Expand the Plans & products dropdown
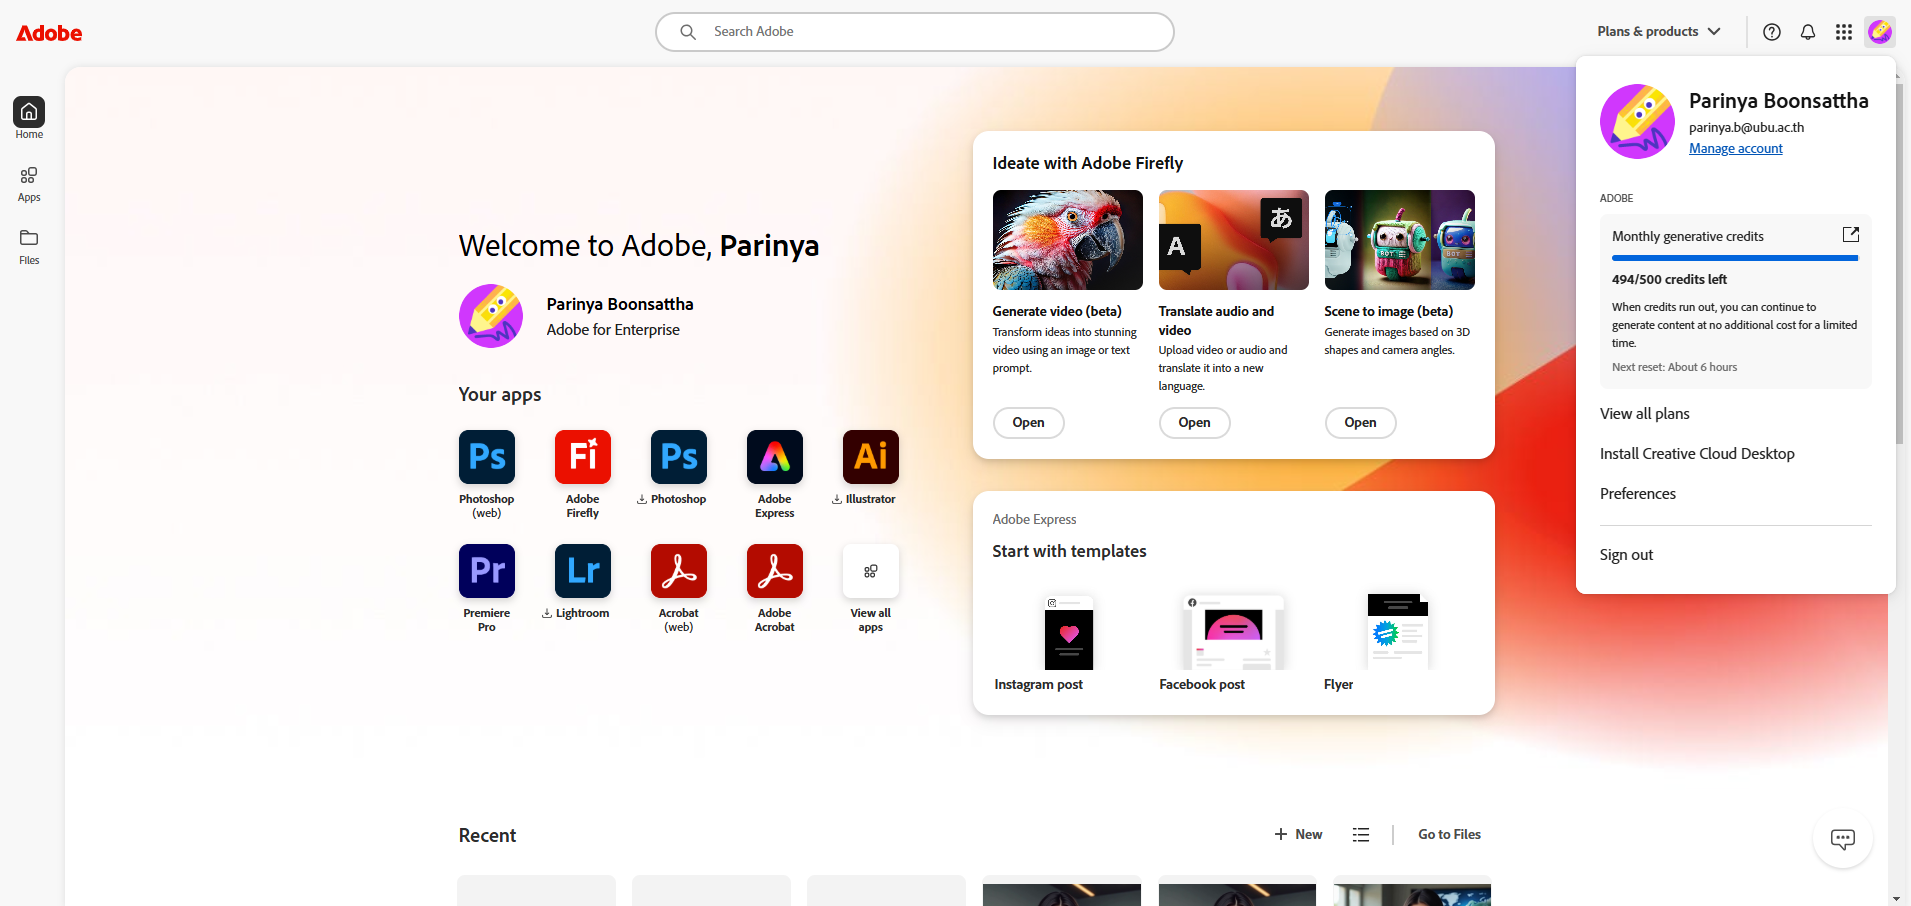Image resolution: width=1911 pixels, height=906 pixels. pyautogui.click(x=1658, y=32)
